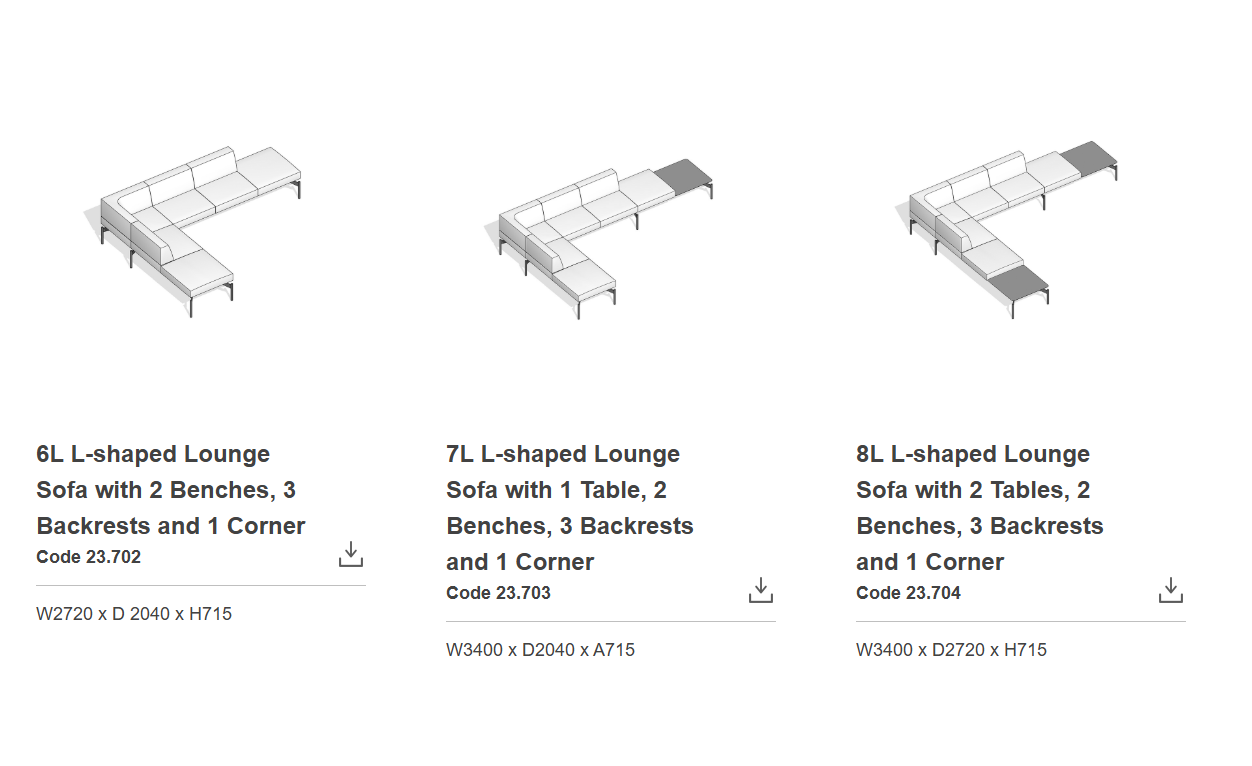This screenshot has width=1252, height=766.
Task: Click dimensions W3400 x D2040 x A715
Action: pos(540,650)
